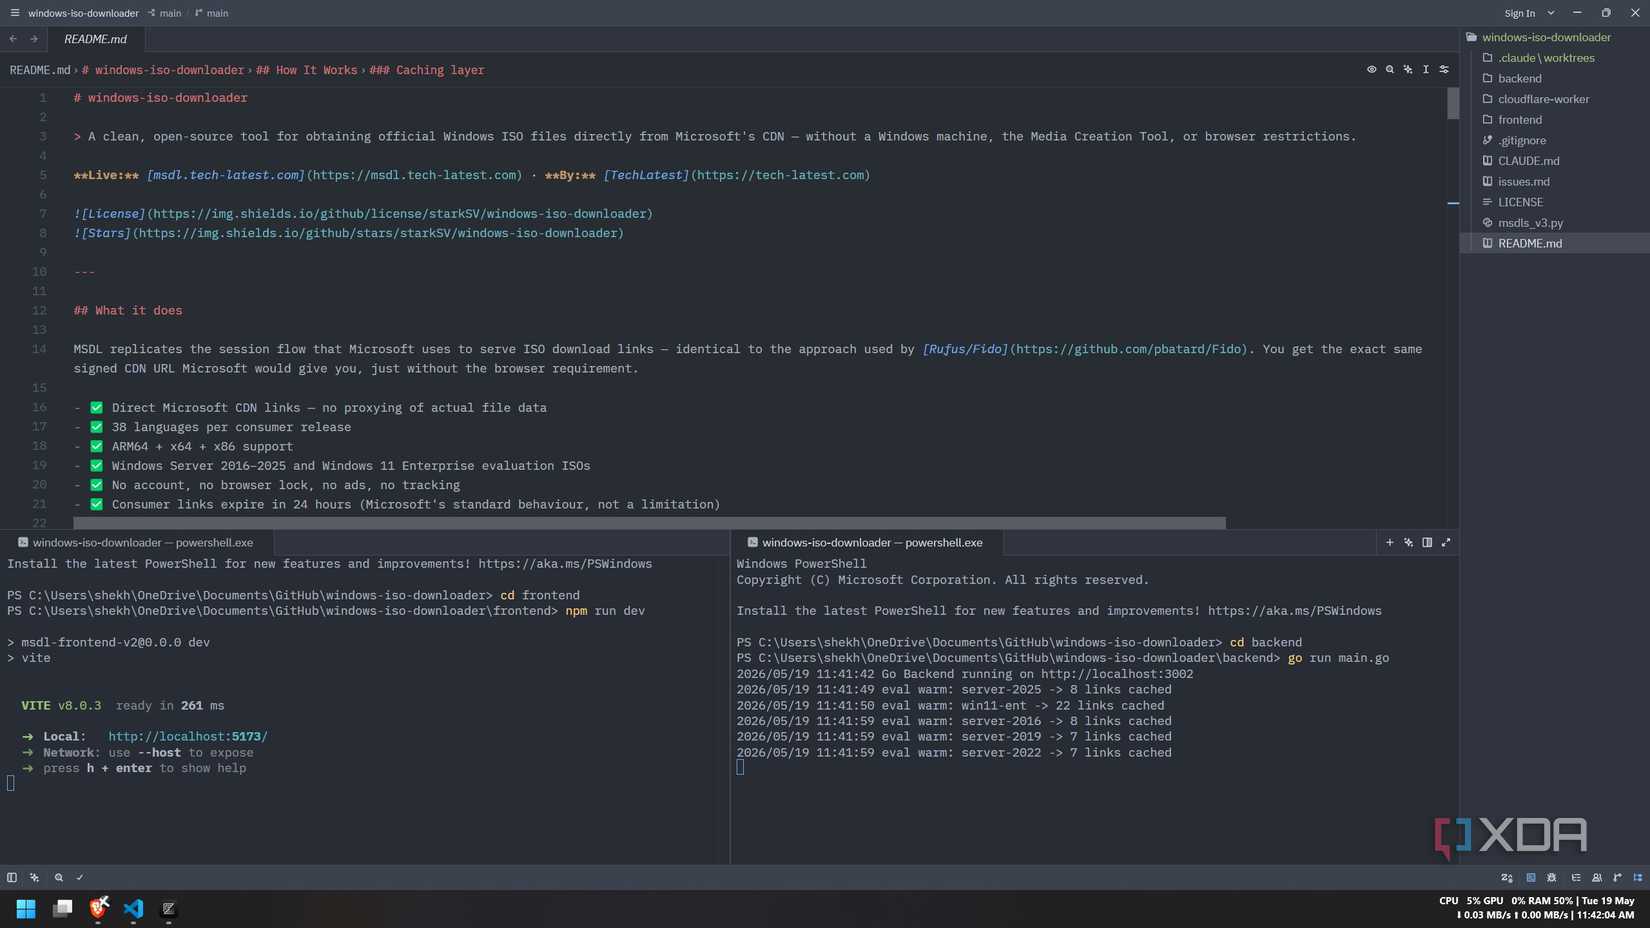Go forward with the right arrow navigation icon
1650x928 pixels.
33,39
